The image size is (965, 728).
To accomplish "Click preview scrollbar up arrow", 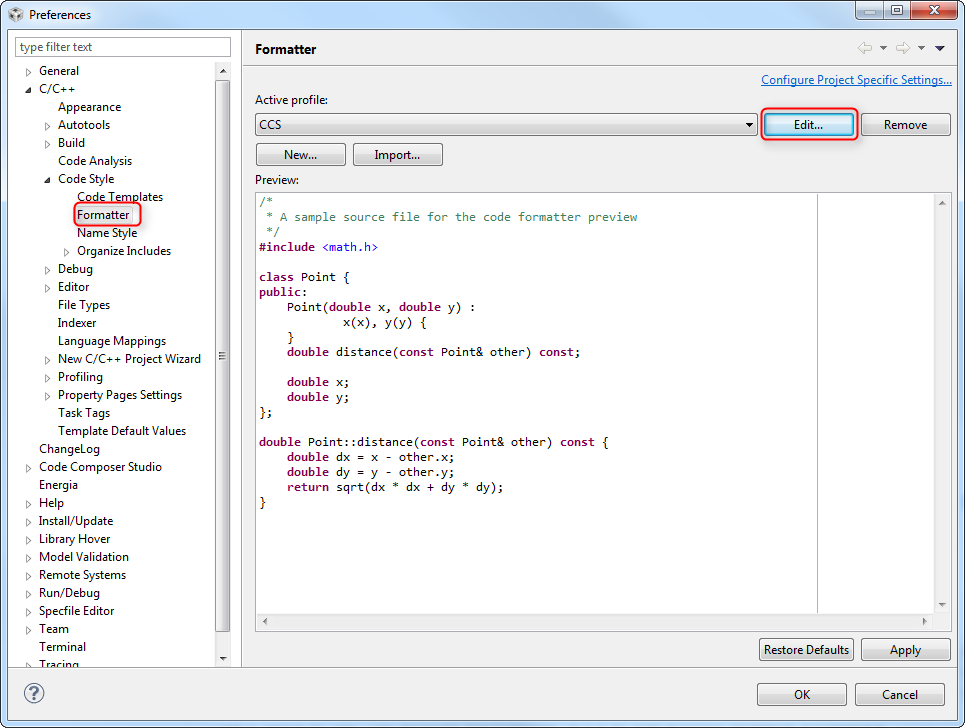I will click(942, 203).
